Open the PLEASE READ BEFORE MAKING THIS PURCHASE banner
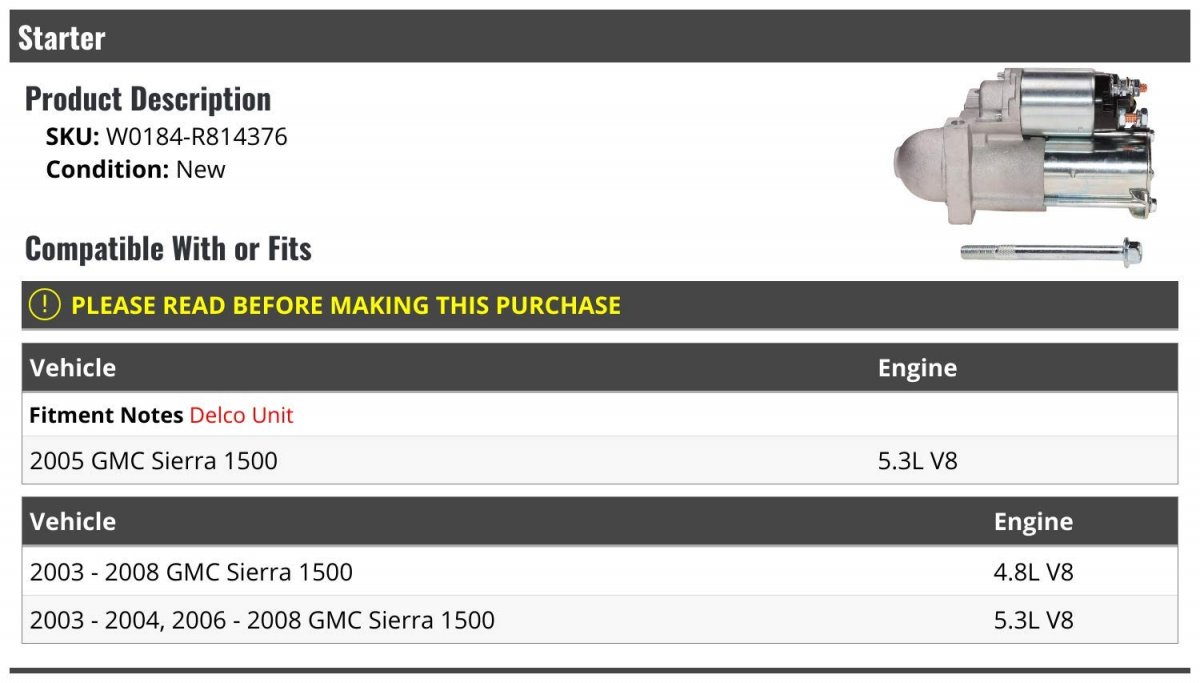 (600, 305)
